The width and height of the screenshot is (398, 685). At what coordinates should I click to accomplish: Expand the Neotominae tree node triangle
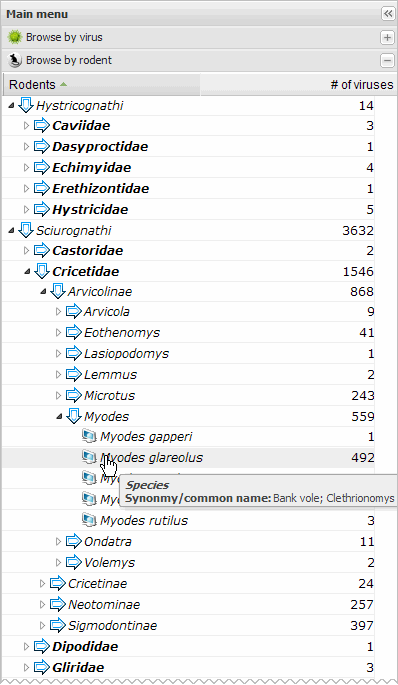42,604
